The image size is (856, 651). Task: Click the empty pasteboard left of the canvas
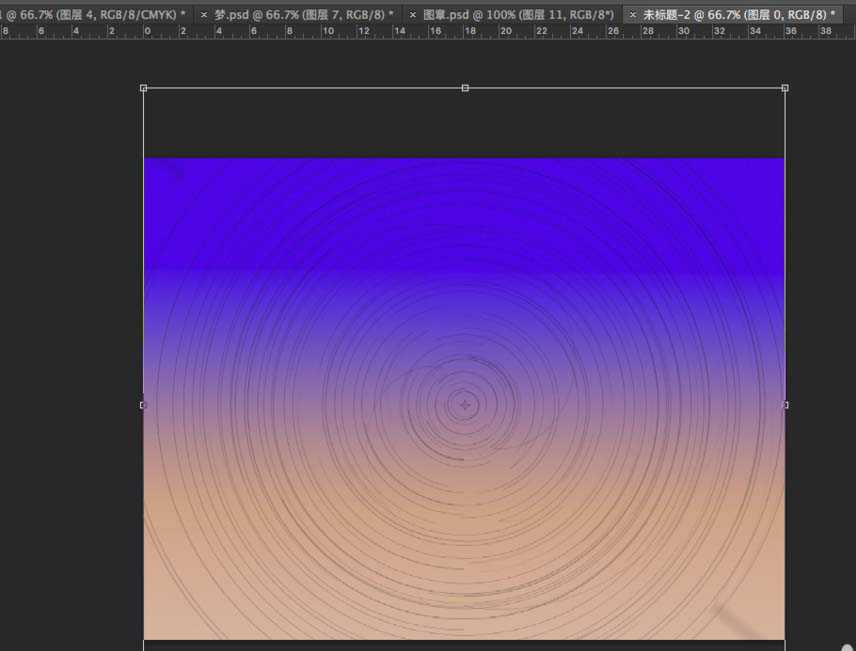coord(70,350)
